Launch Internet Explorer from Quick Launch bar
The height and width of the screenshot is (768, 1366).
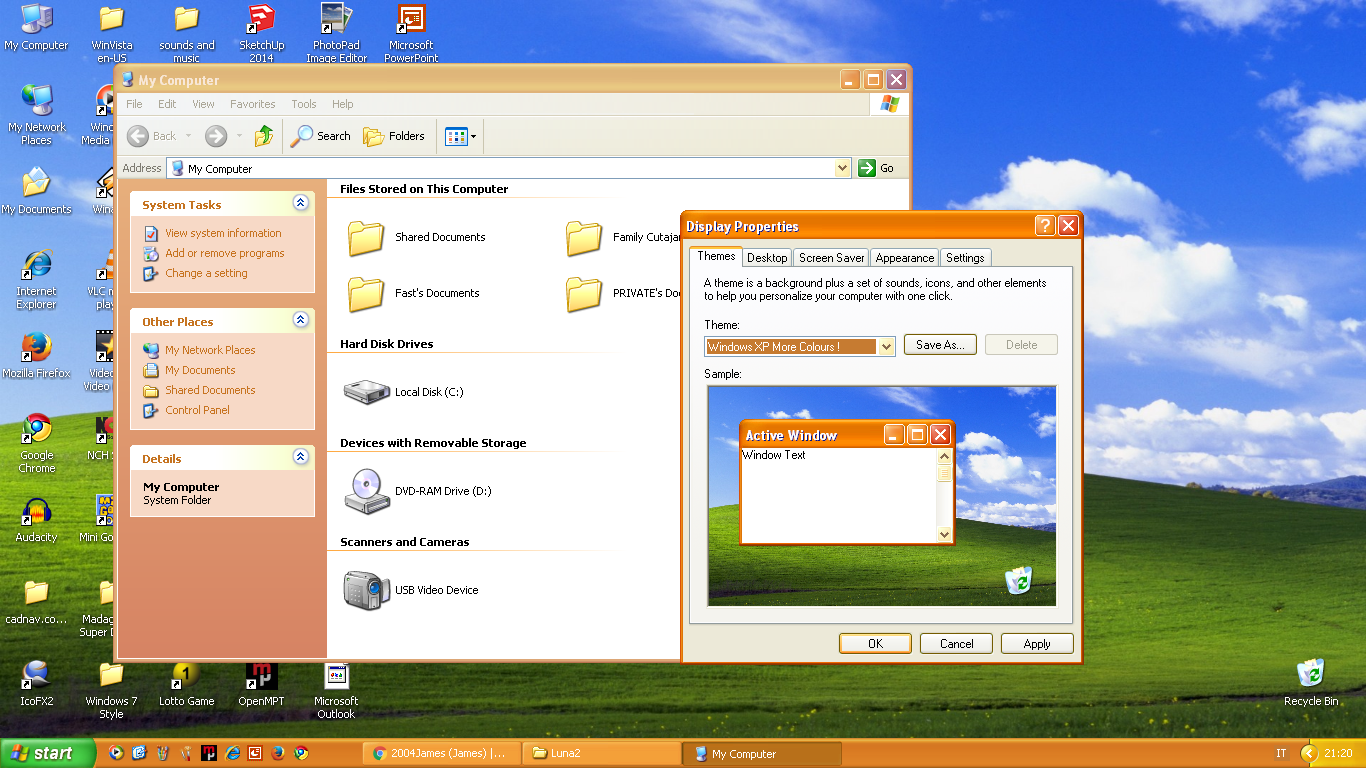pos(232,753)
